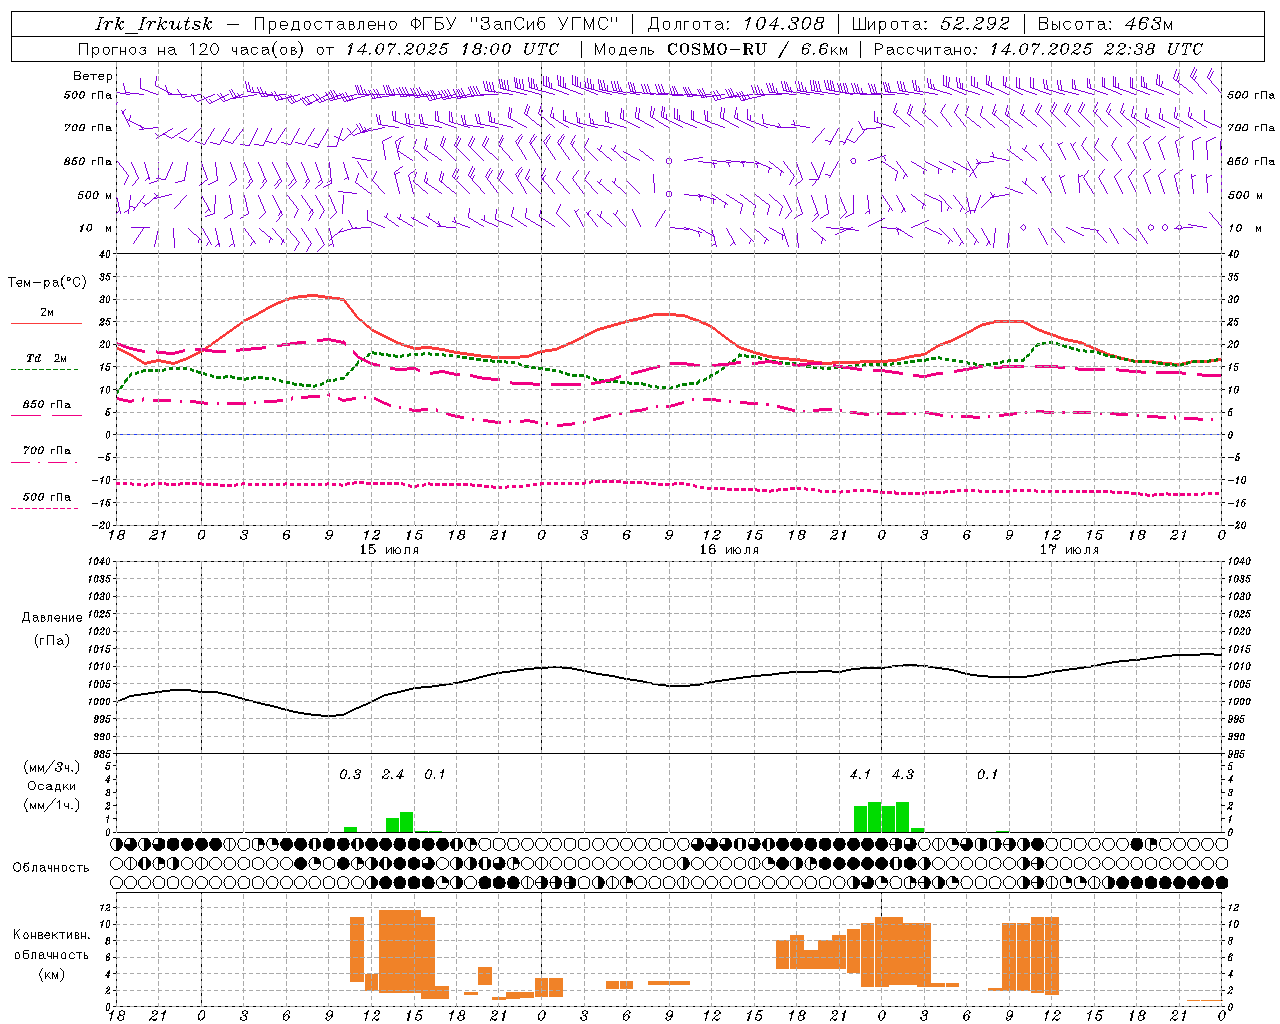Image resolution: width=1280 pixels, height=1024 pixels.
Task: Click the 15 июля date label
Action: (x=389, y=550)
